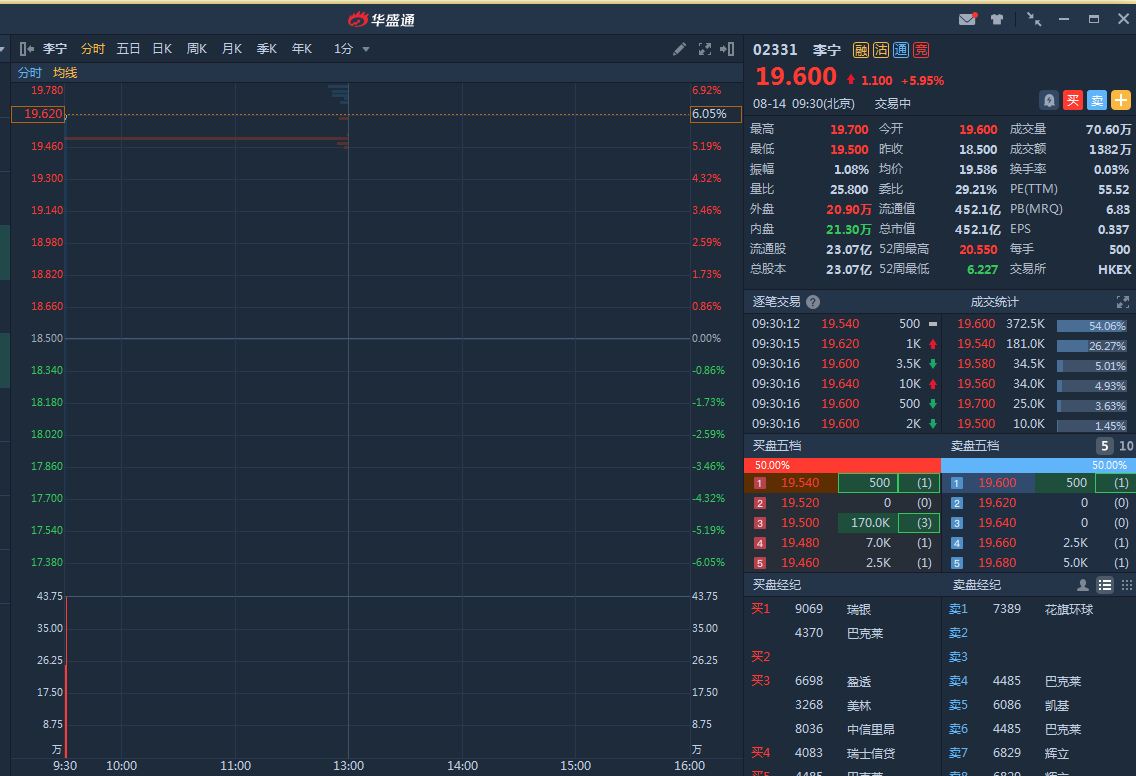Show the broker person view icon

(1082, 585)
